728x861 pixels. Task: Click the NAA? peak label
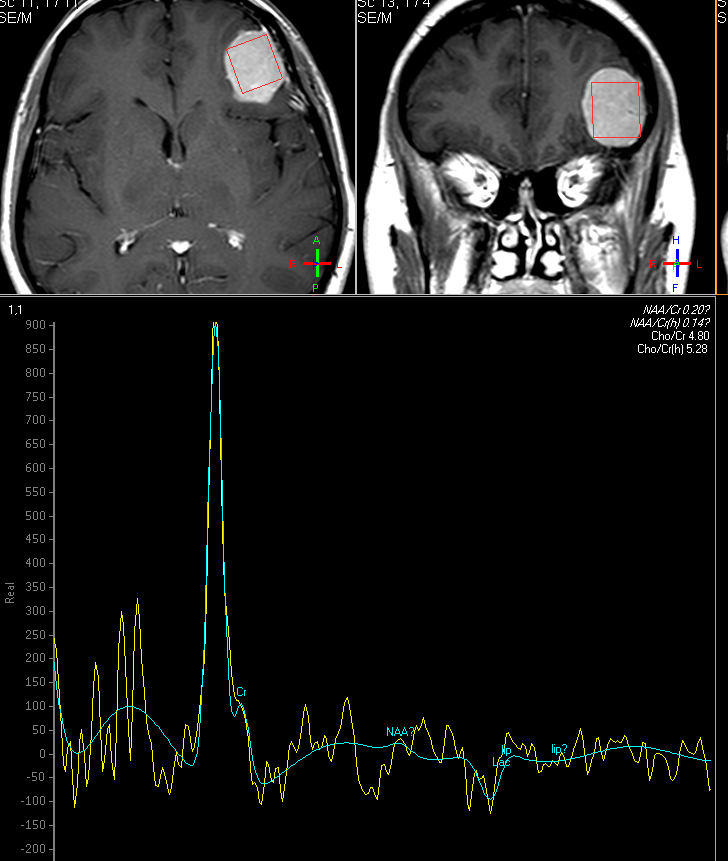400,732
